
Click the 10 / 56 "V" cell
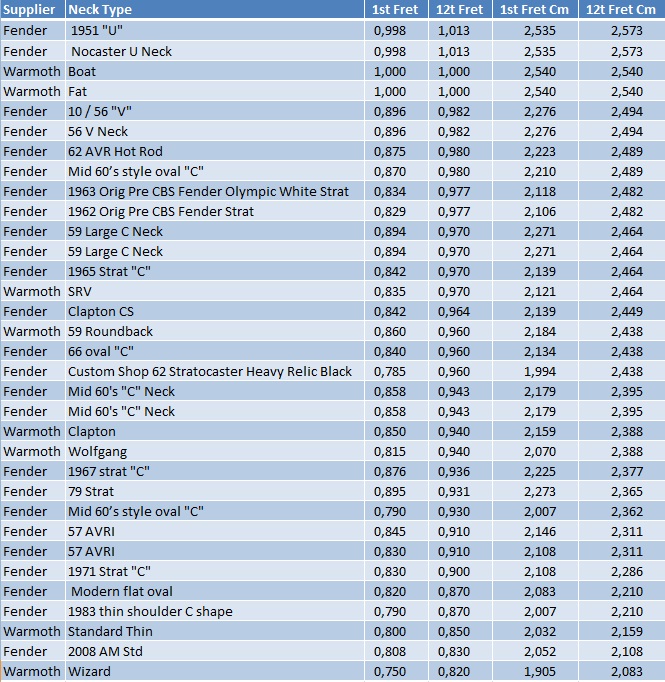[215, 111]
